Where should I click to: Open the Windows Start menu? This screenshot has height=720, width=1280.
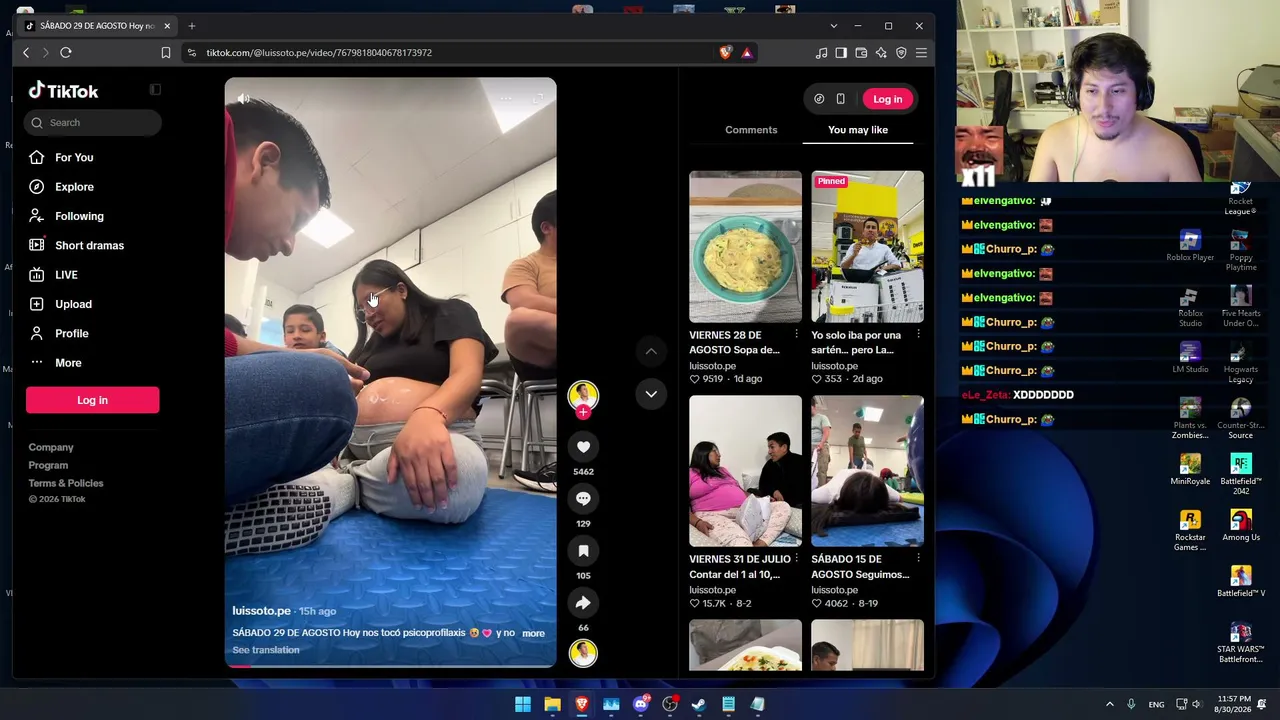(523, 704)
